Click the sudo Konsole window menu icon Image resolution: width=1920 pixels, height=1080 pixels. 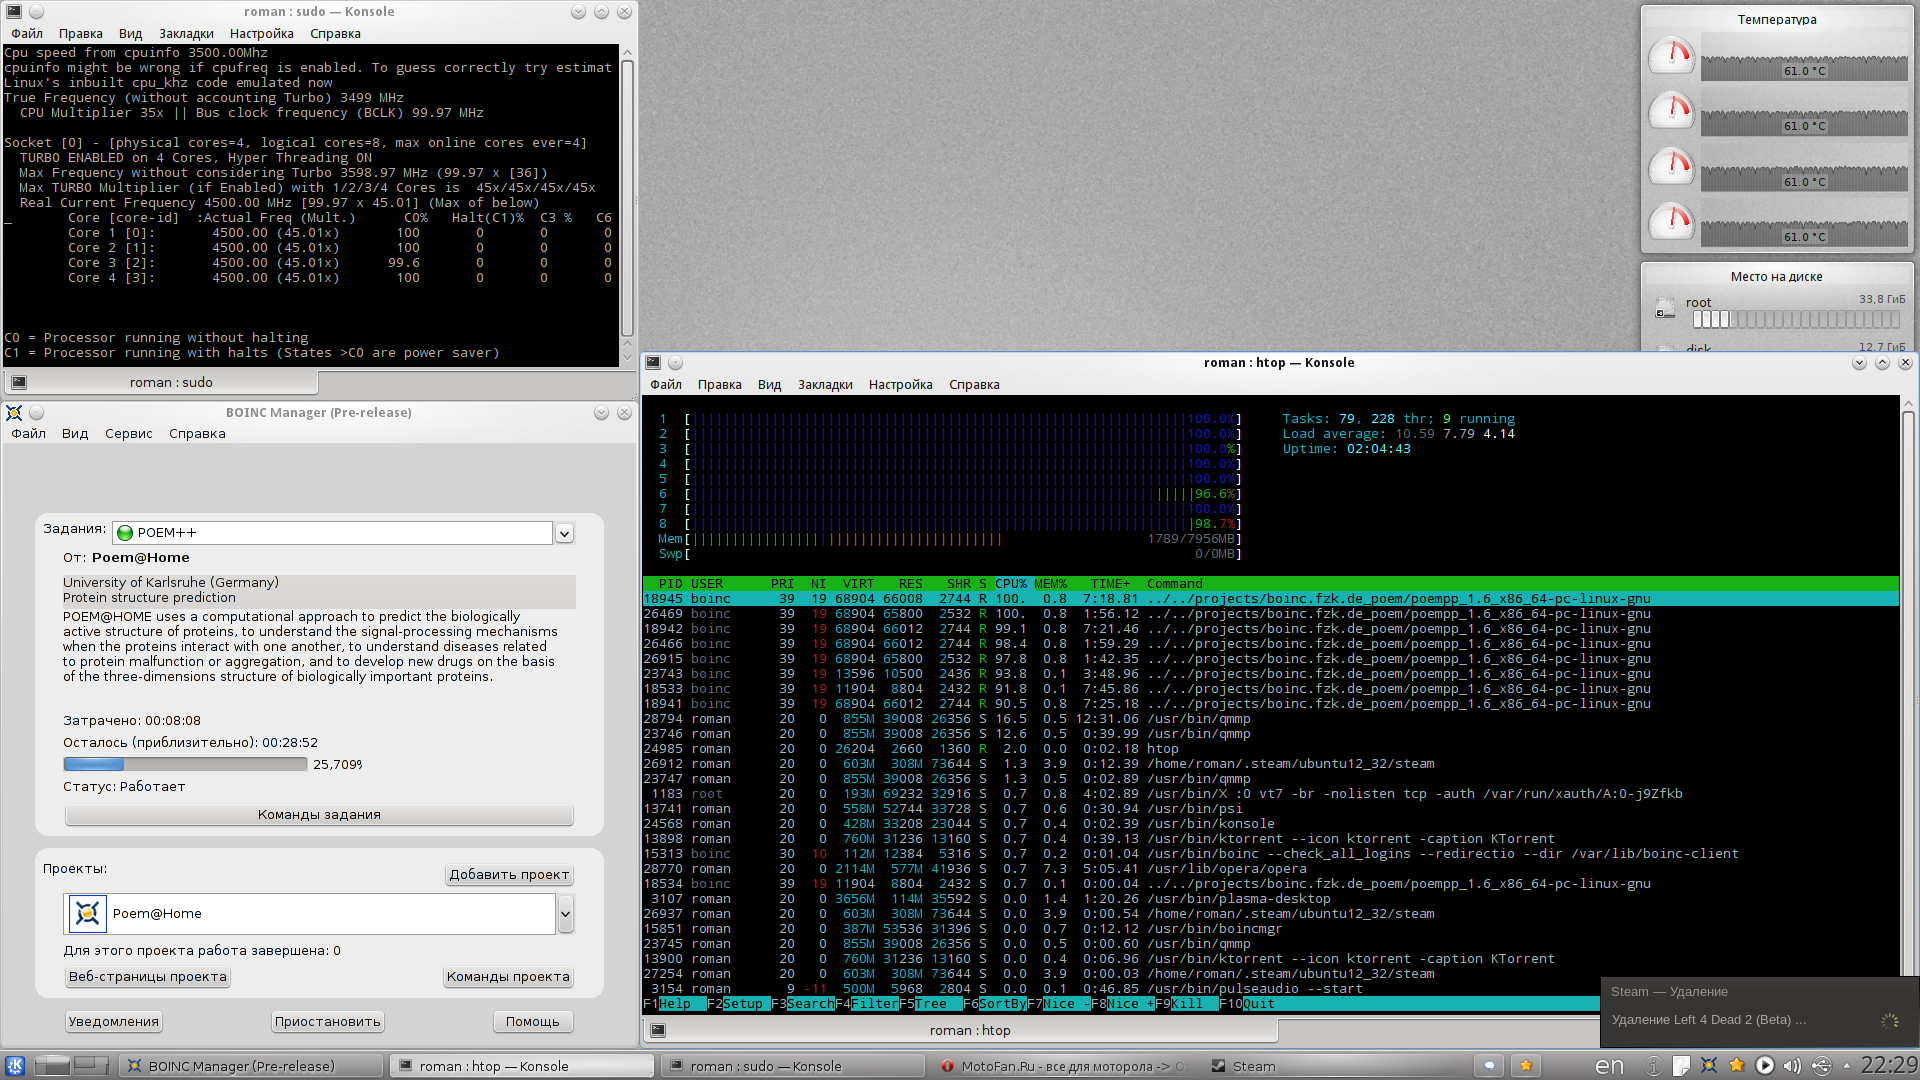tap(14, 12)
